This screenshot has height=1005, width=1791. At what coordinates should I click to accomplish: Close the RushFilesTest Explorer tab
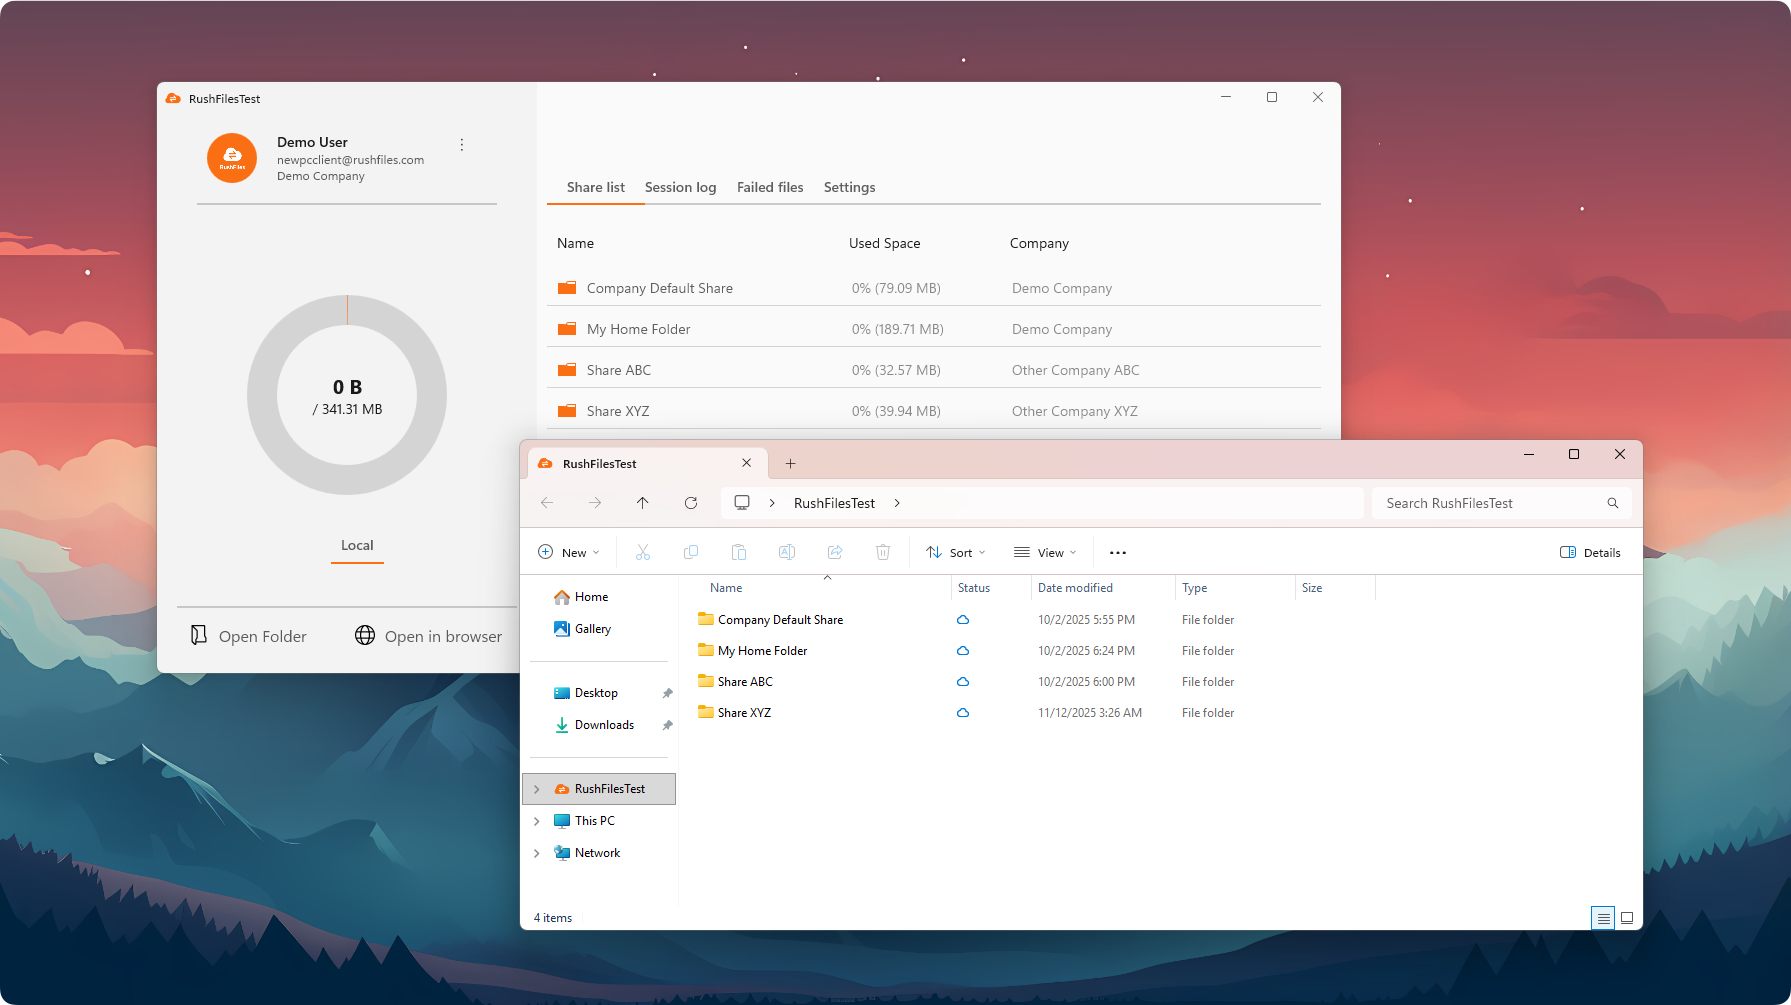[x=747, y=463]
